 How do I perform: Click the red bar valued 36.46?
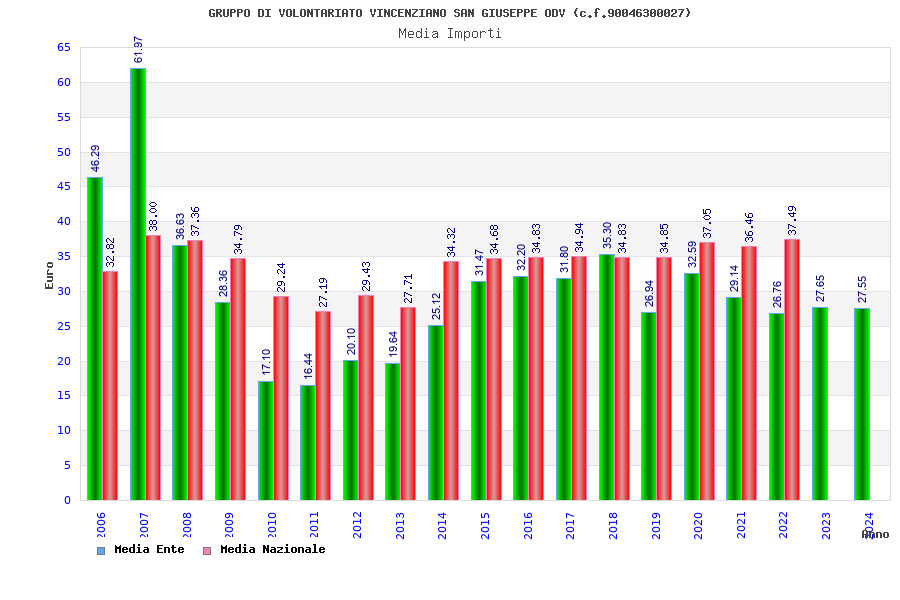[749, 373]
